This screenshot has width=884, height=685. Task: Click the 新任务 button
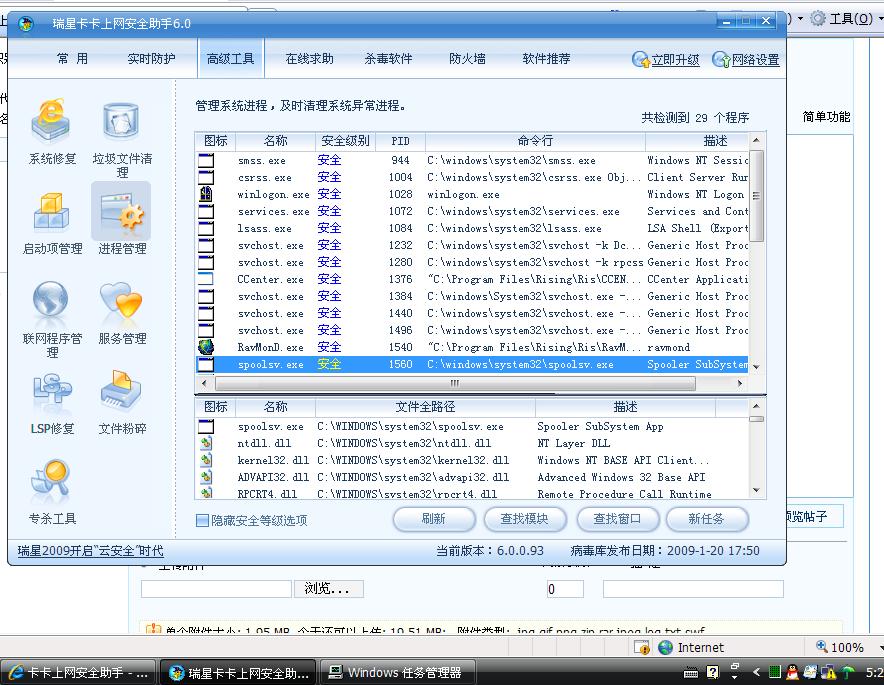[x=706, y=519]
